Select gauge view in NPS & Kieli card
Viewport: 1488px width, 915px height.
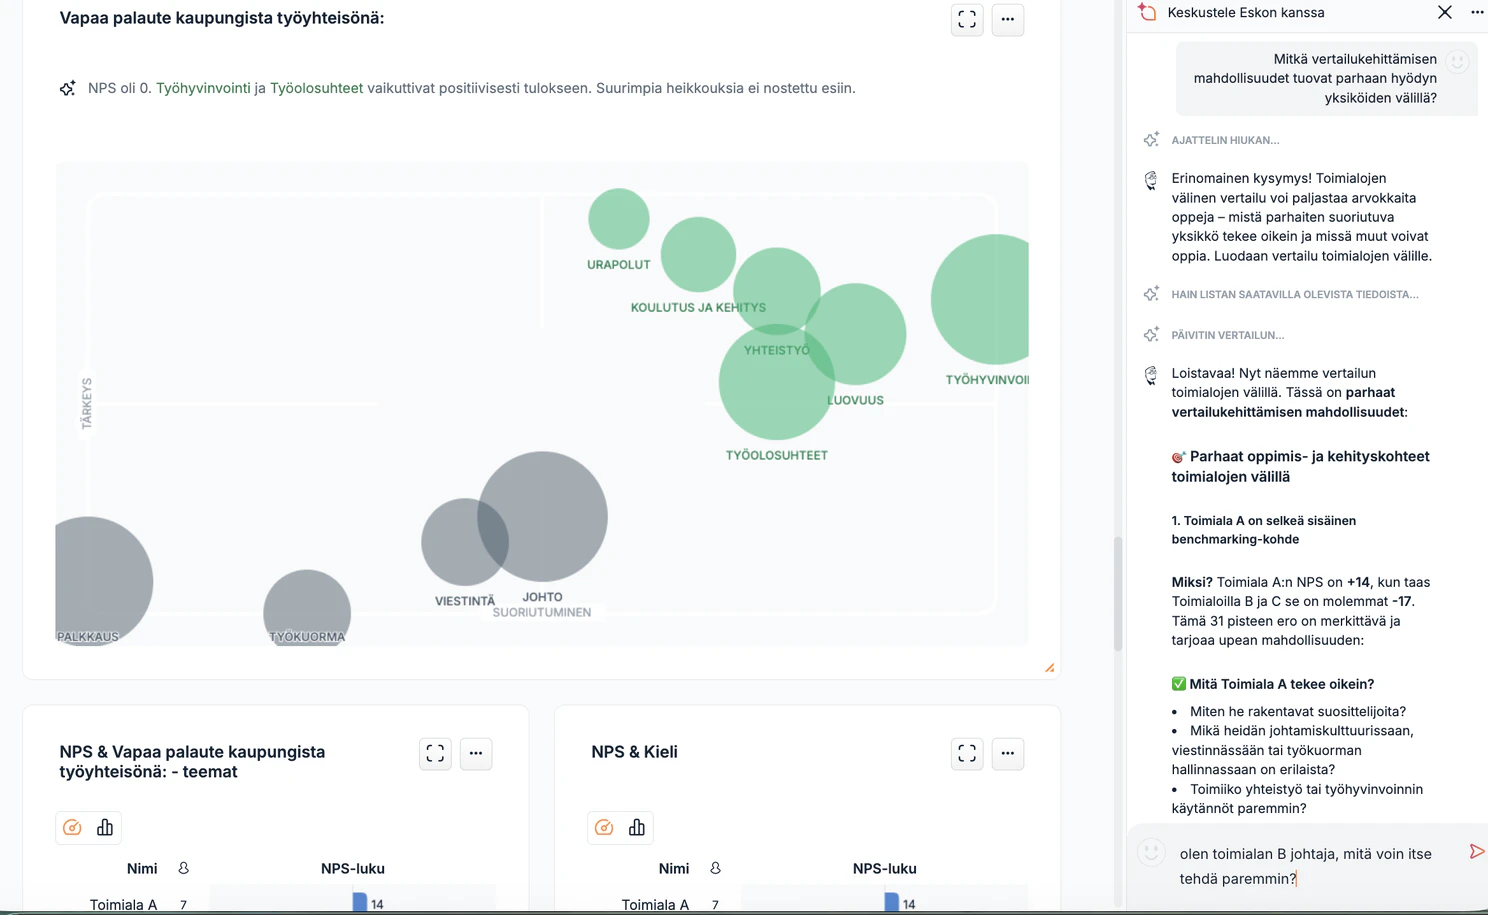[604, 827]
